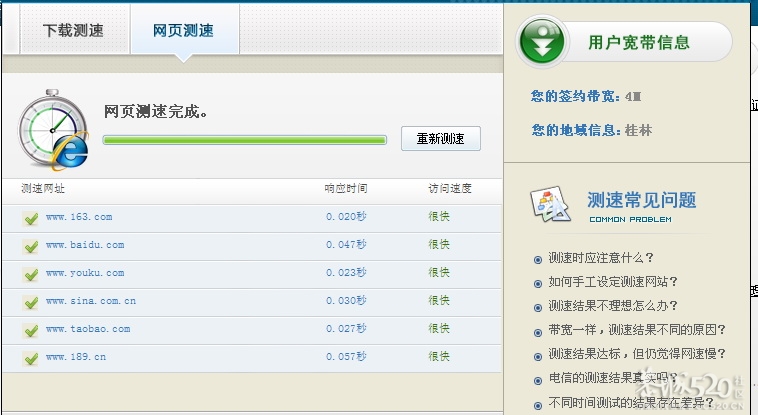Open 如何手工设定测速网站 help link
Image resolution: width=758 pixels, height=415 pixels.
pyautogui.click(x=612, y=282)
